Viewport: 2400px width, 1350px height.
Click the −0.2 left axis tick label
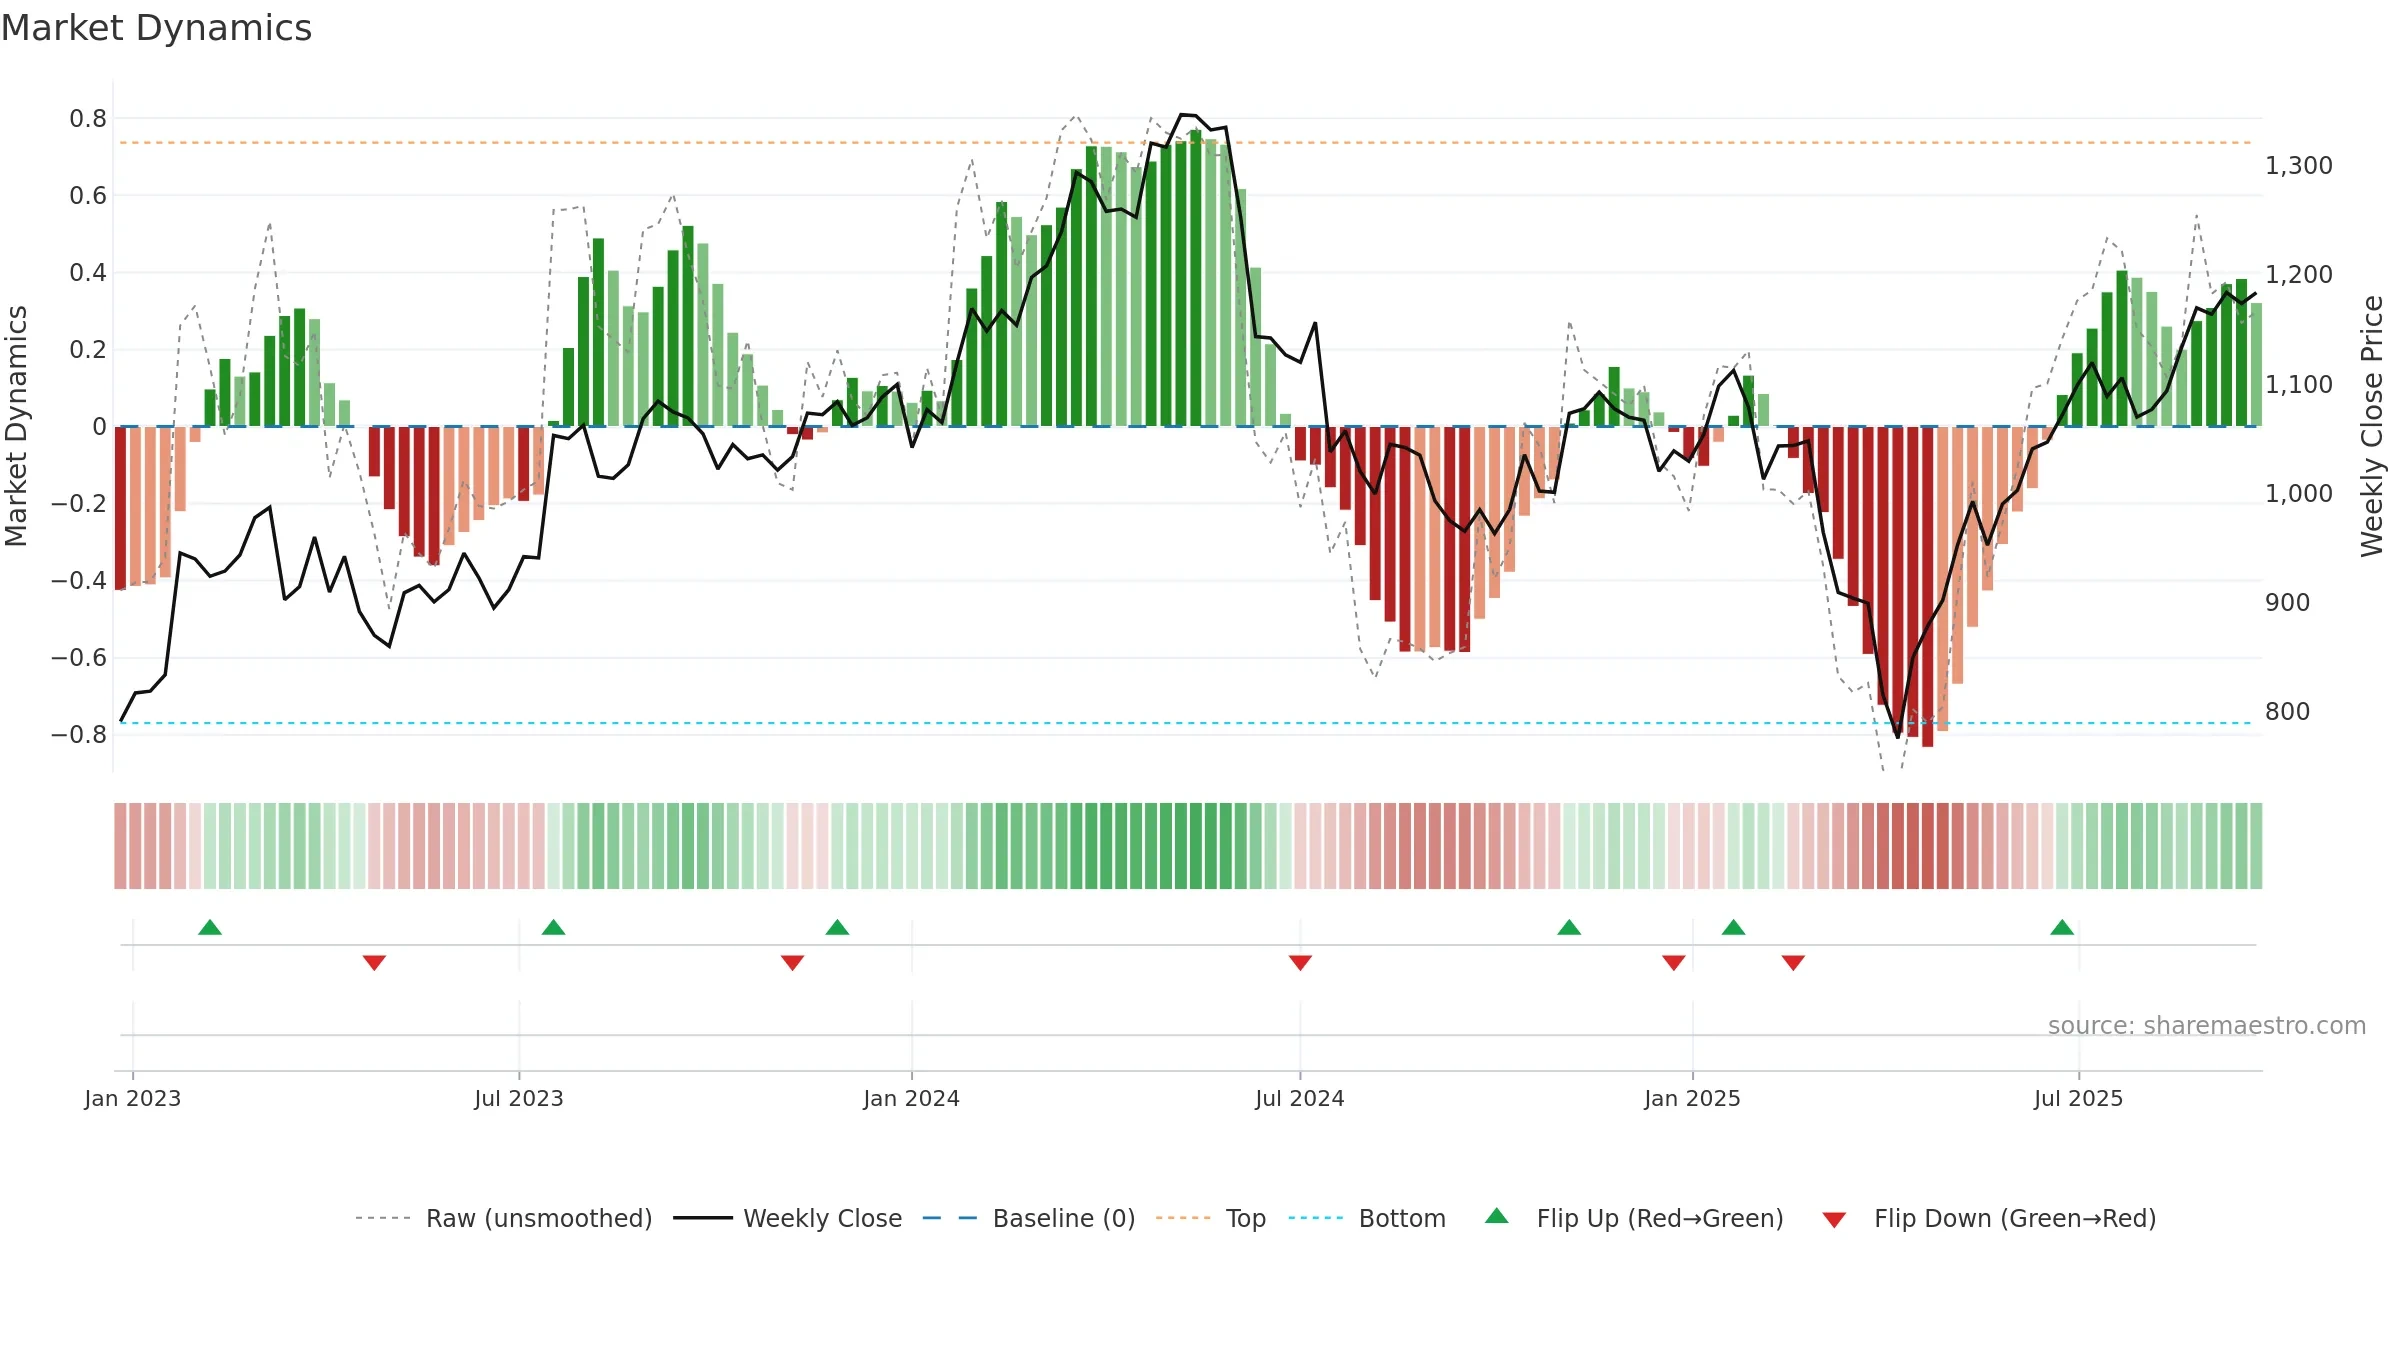point(79,503)
